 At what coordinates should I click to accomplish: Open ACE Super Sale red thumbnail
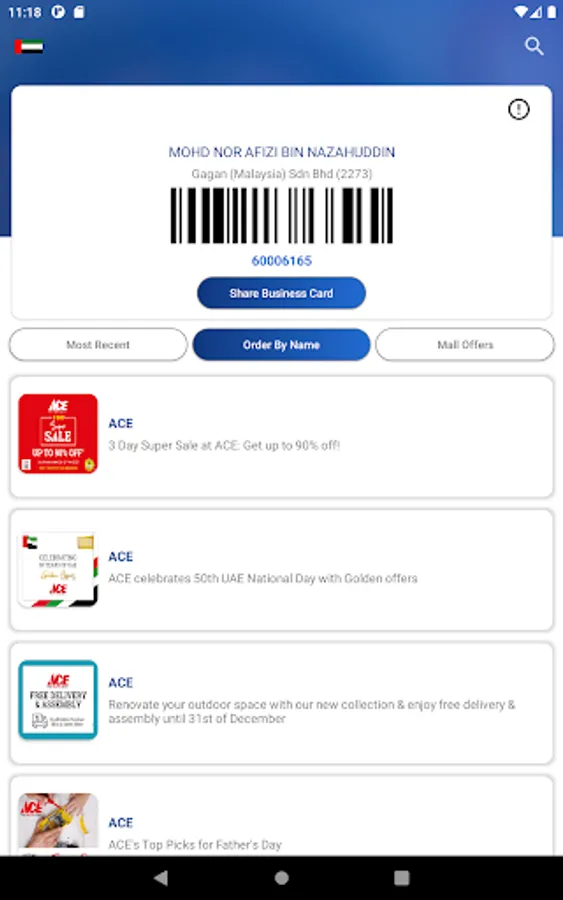pos(58,433)
